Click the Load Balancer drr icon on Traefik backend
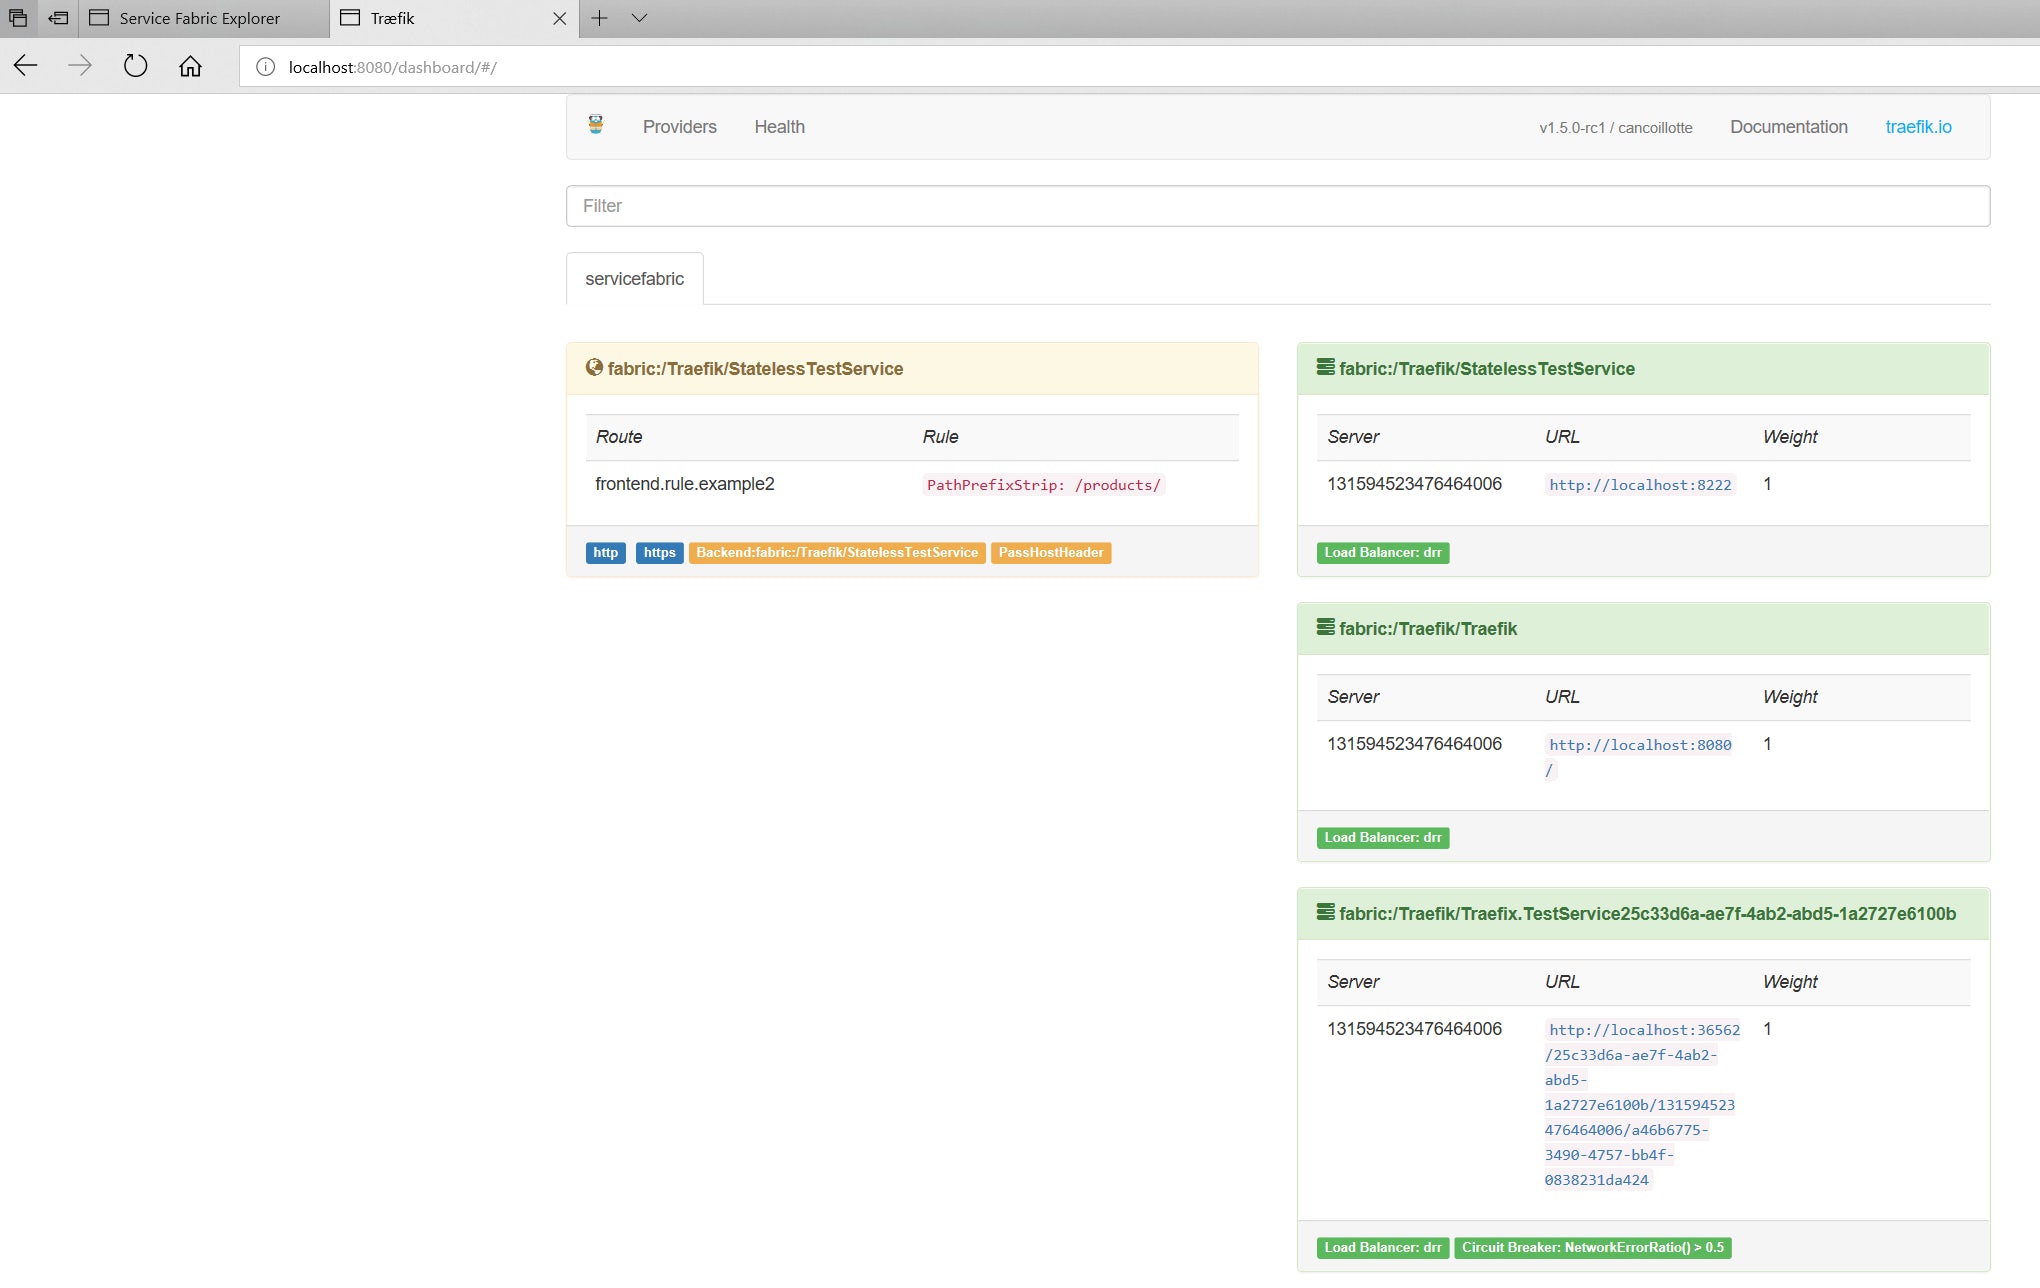The image size is (2040, 1288). pyautogui.click(x=1381, y=837)
